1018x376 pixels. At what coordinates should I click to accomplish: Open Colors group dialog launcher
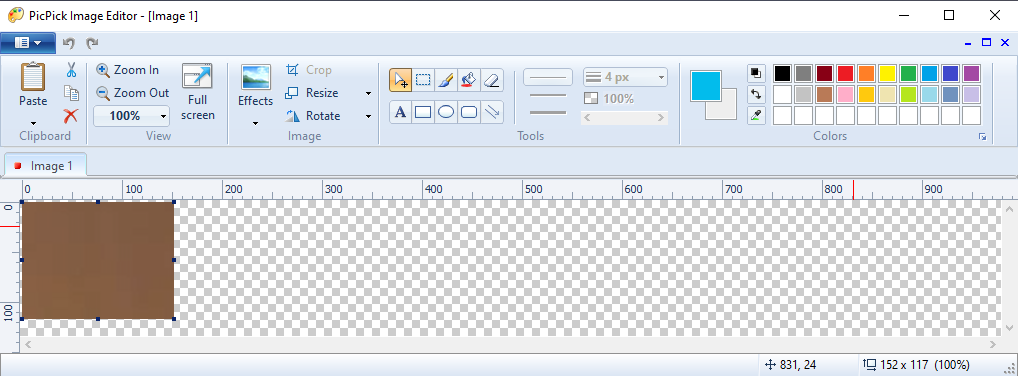pyautogui.click(x=982, y=136)
